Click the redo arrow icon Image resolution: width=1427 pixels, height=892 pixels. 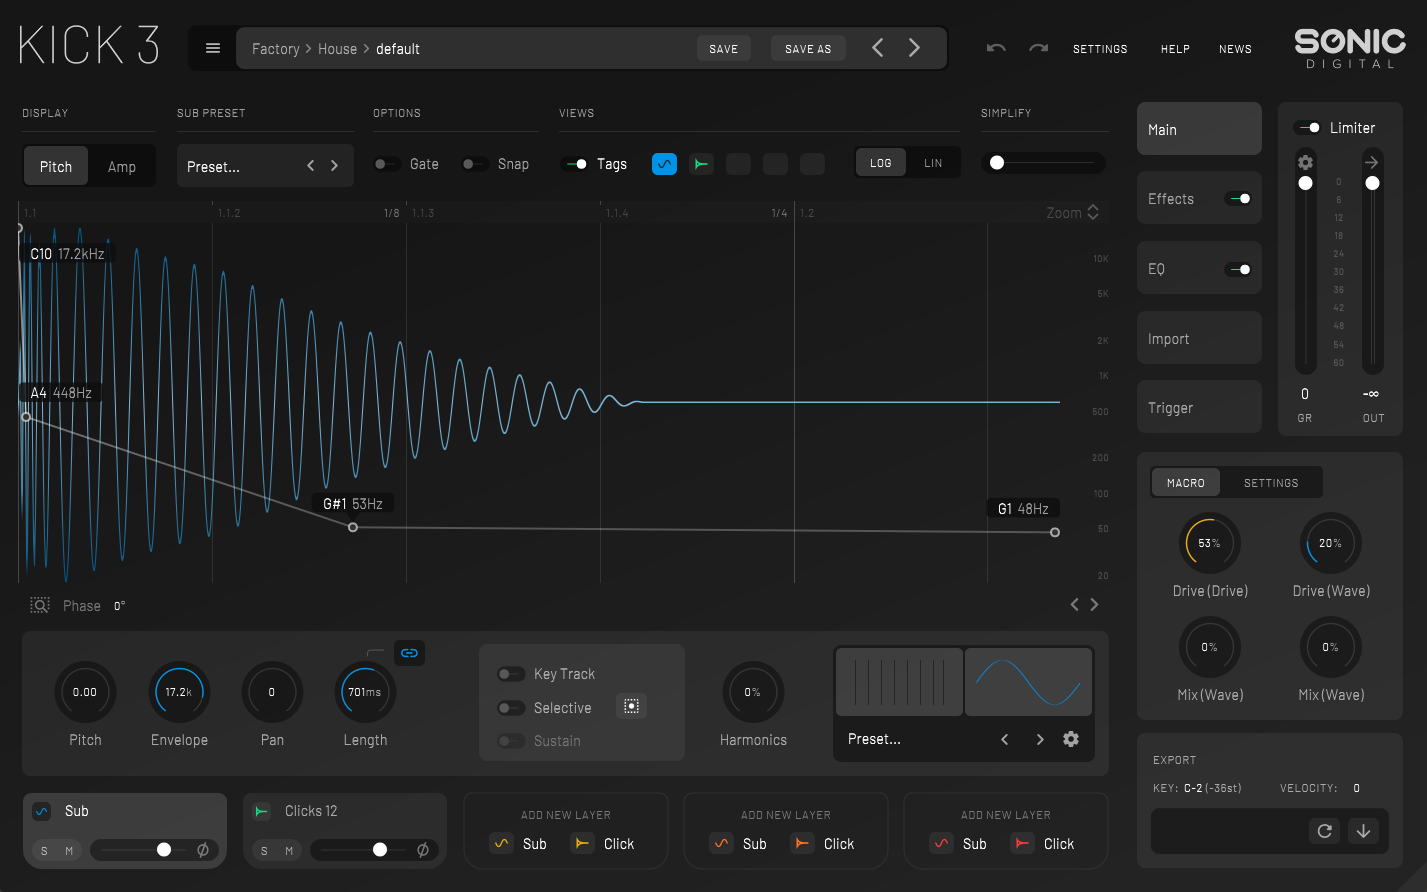point(1038,48)
